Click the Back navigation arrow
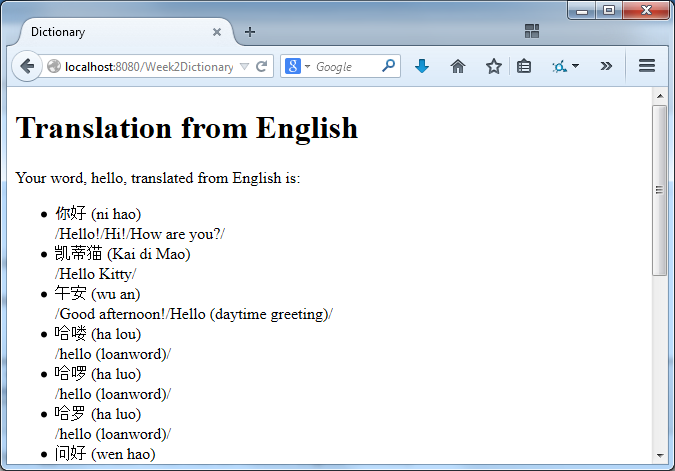Image resolution: width=675 pixels, height=471 pixels. (x=26, y=66)
